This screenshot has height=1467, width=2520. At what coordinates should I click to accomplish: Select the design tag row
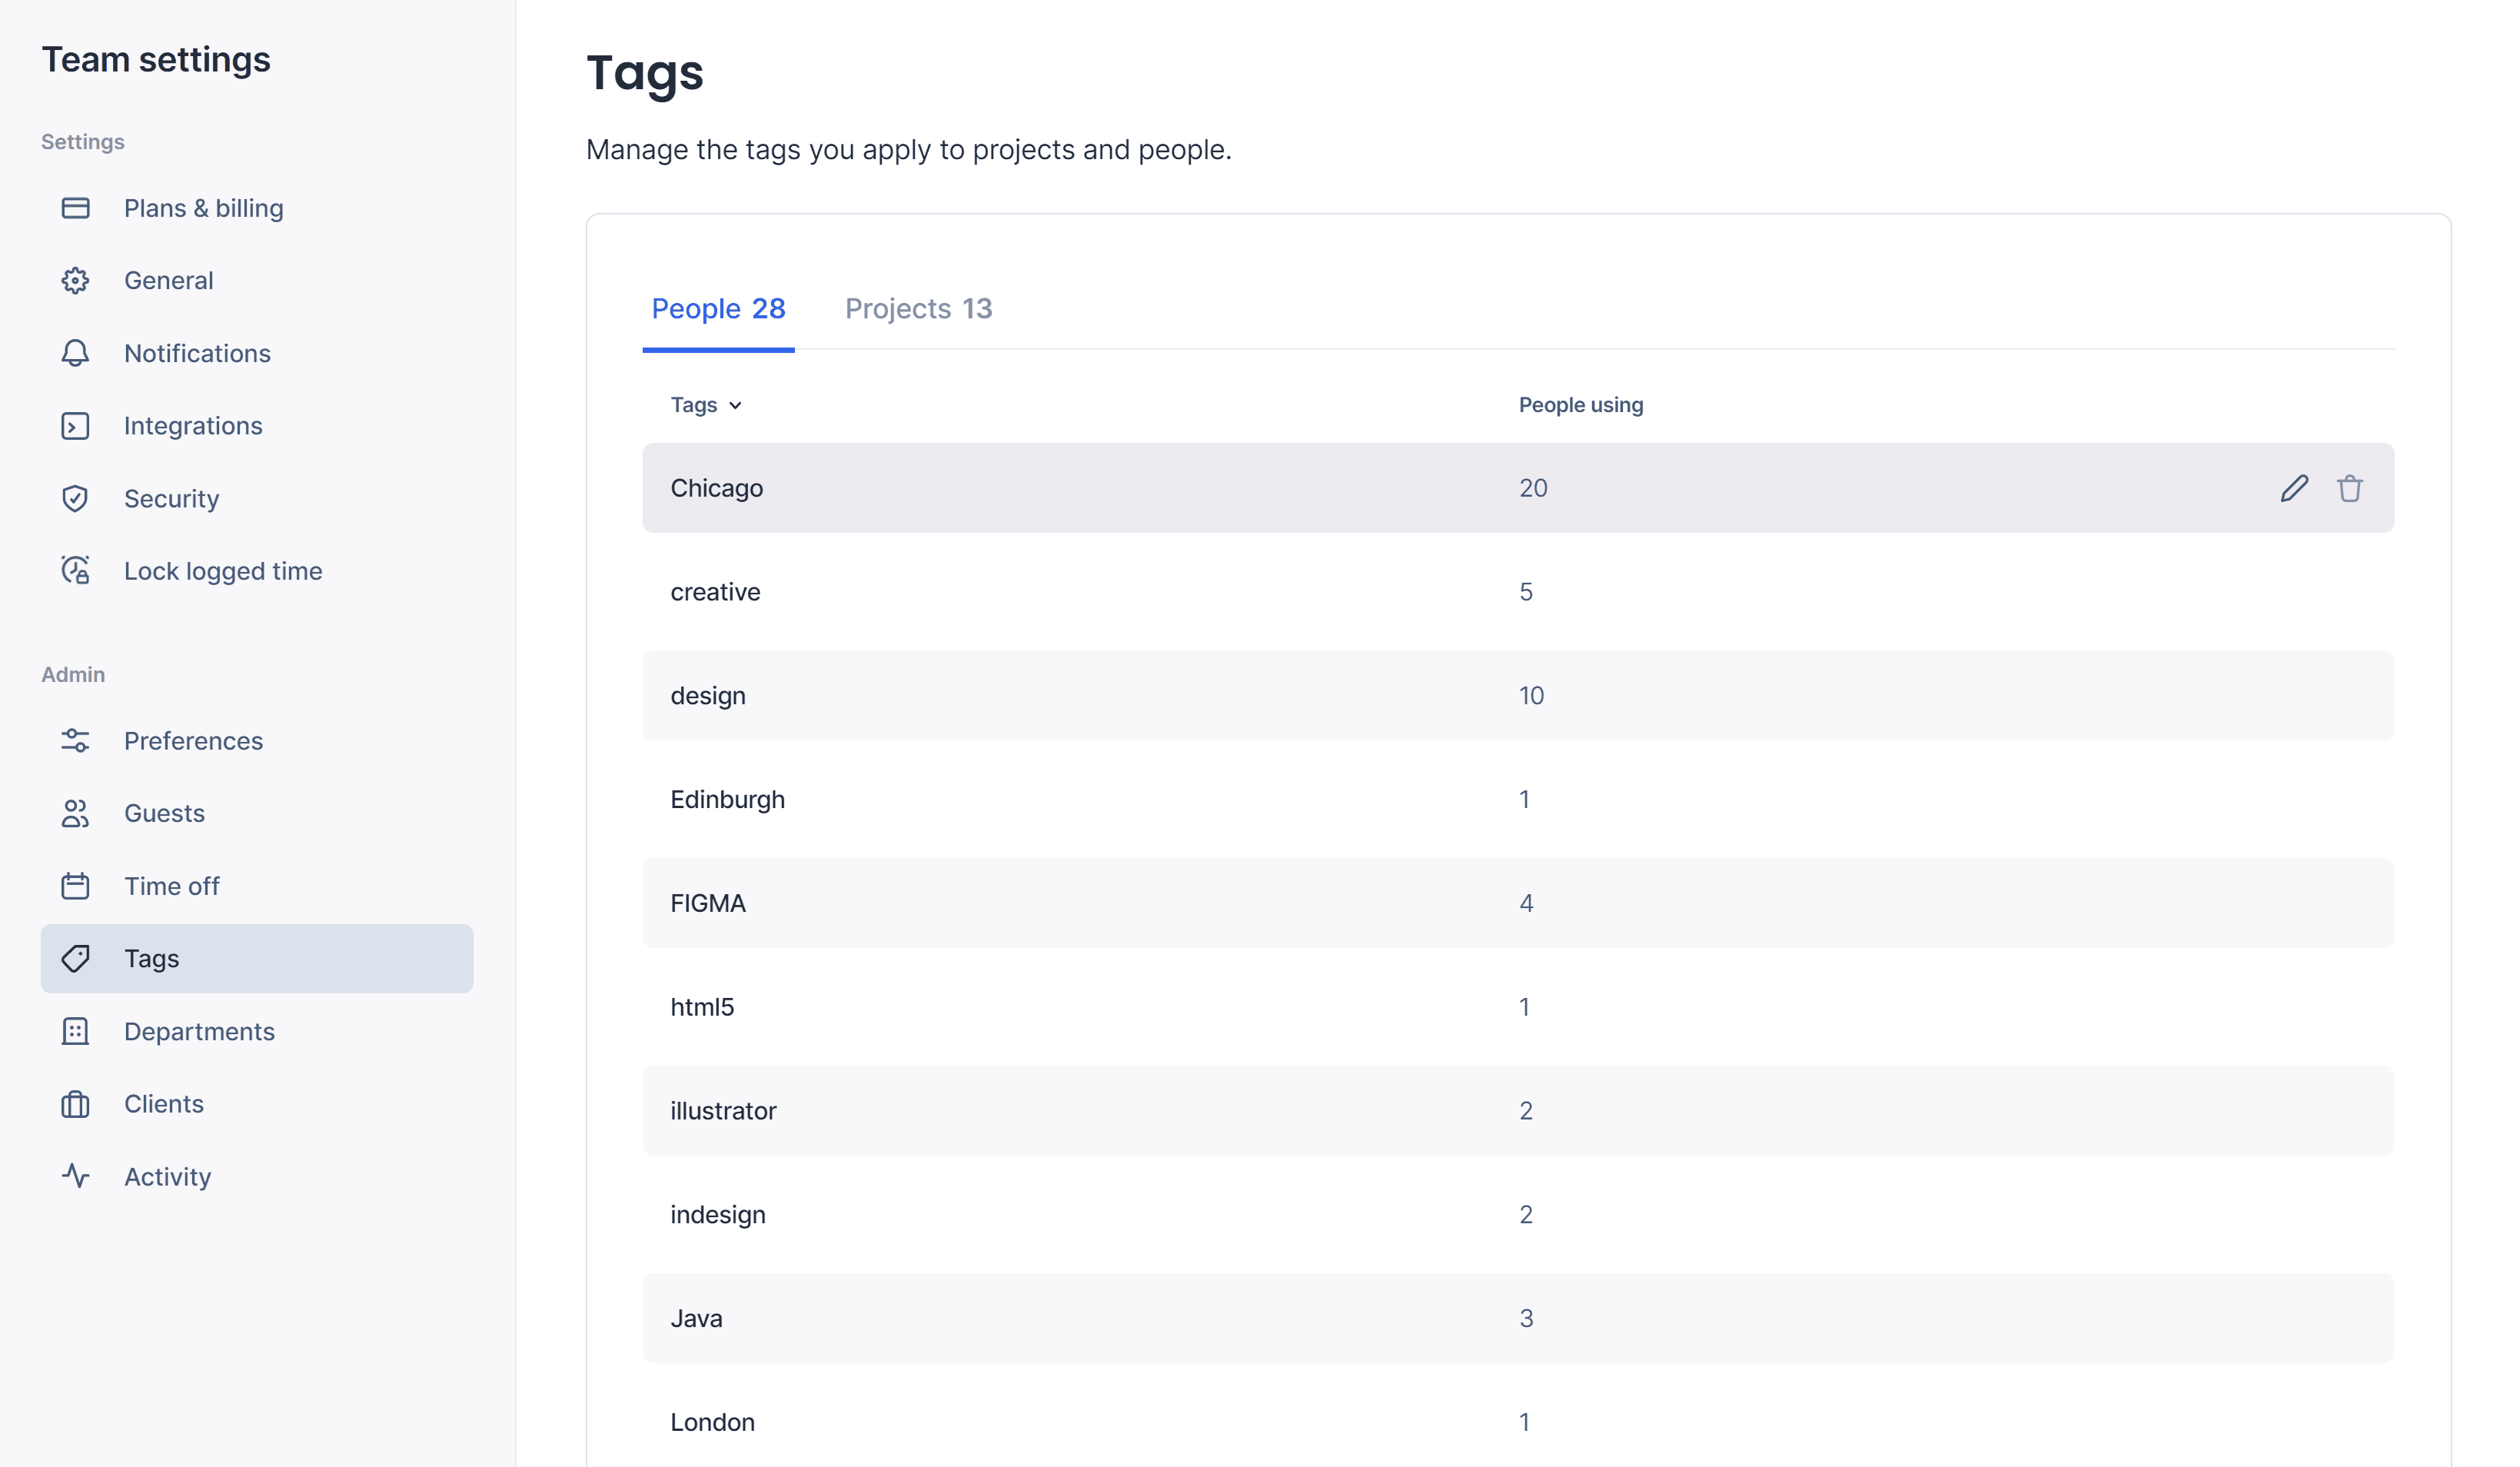point(708,696)
